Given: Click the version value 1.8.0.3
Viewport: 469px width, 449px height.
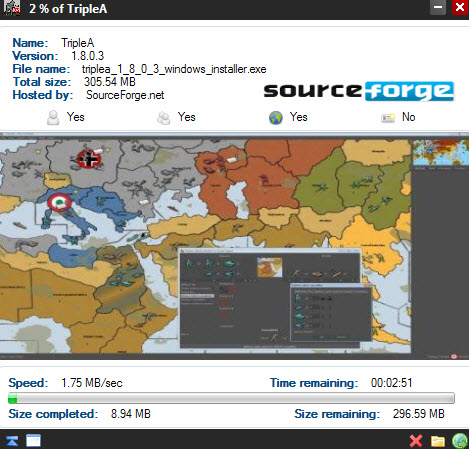Looking at the screenshot, I should tap(88, 56).
